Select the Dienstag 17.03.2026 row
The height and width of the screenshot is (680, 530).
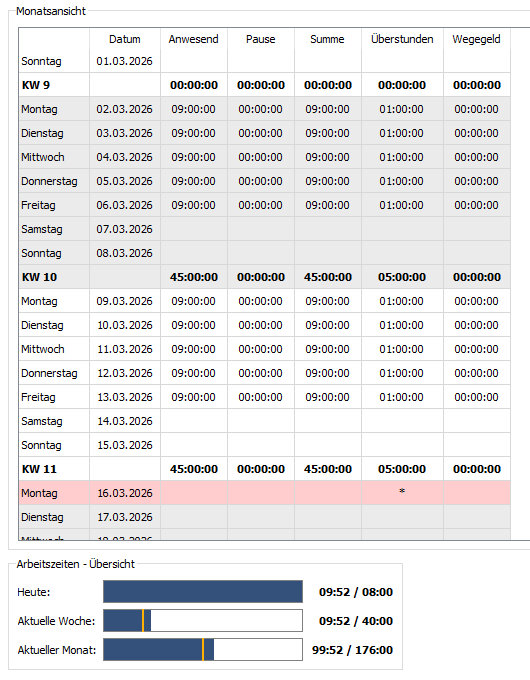pos(265,517)
